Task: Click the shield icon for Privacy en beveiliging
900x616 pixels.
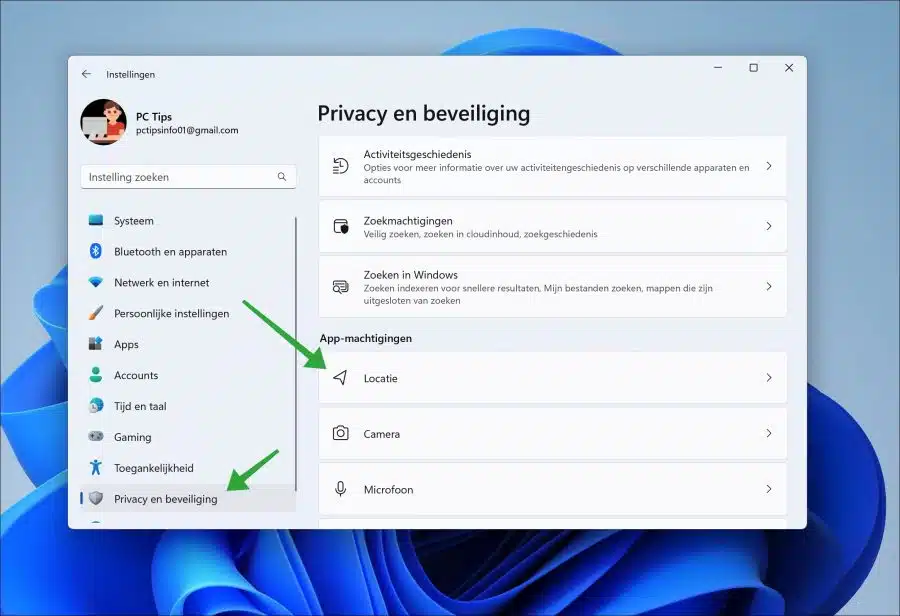Action: (96, 498)
